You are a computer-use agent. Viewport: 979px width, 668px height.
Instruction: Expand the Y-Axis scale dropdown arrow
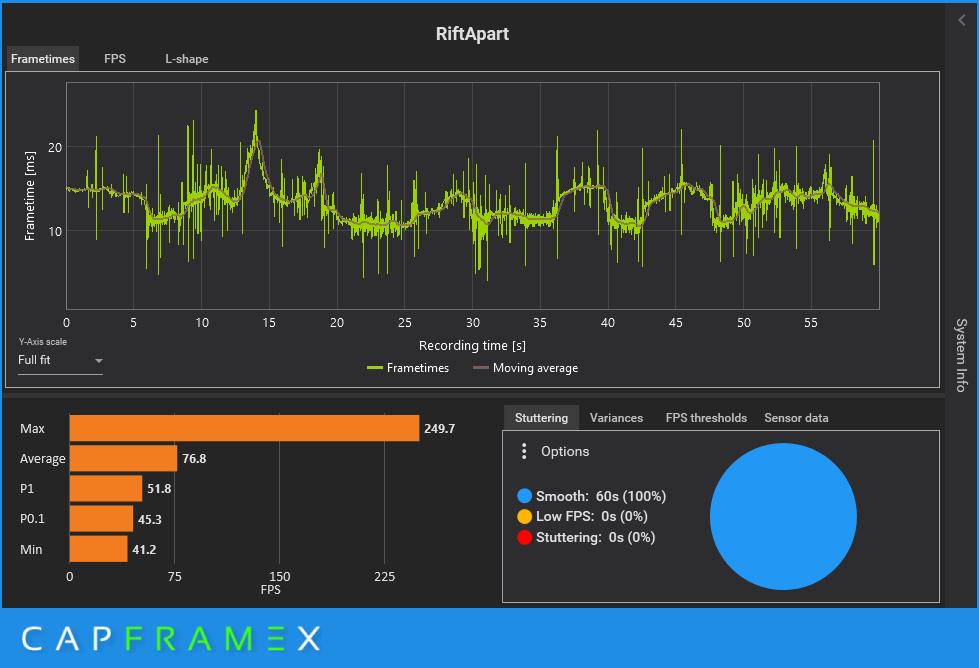tap(99, 361)
